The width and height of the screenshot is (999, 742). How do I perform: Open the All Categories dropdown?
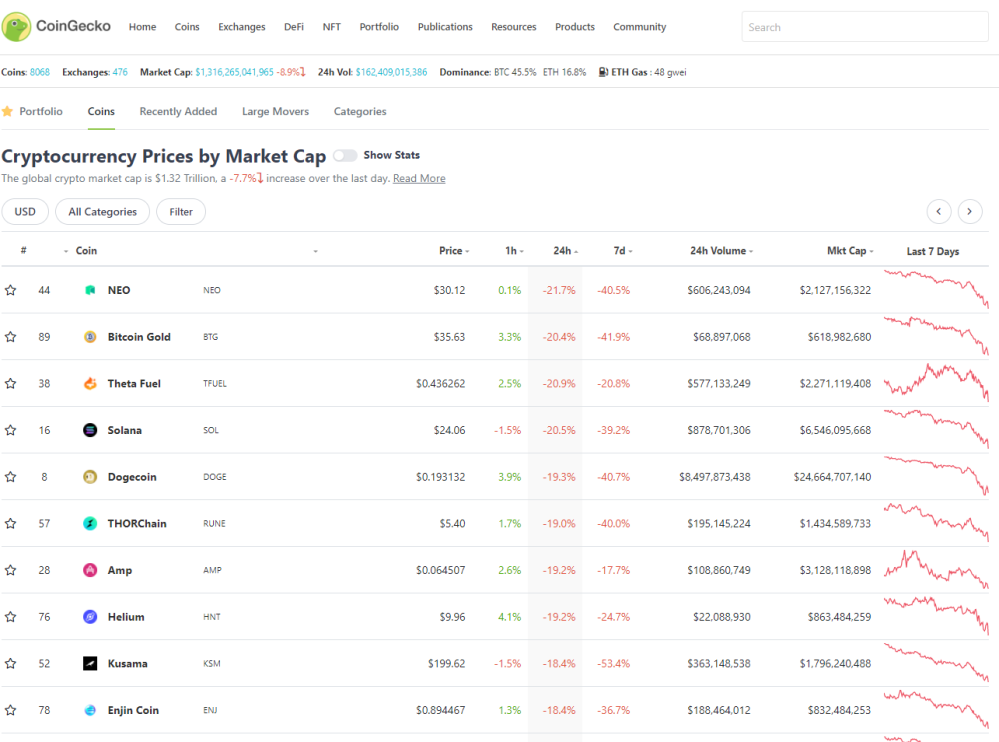103,211
